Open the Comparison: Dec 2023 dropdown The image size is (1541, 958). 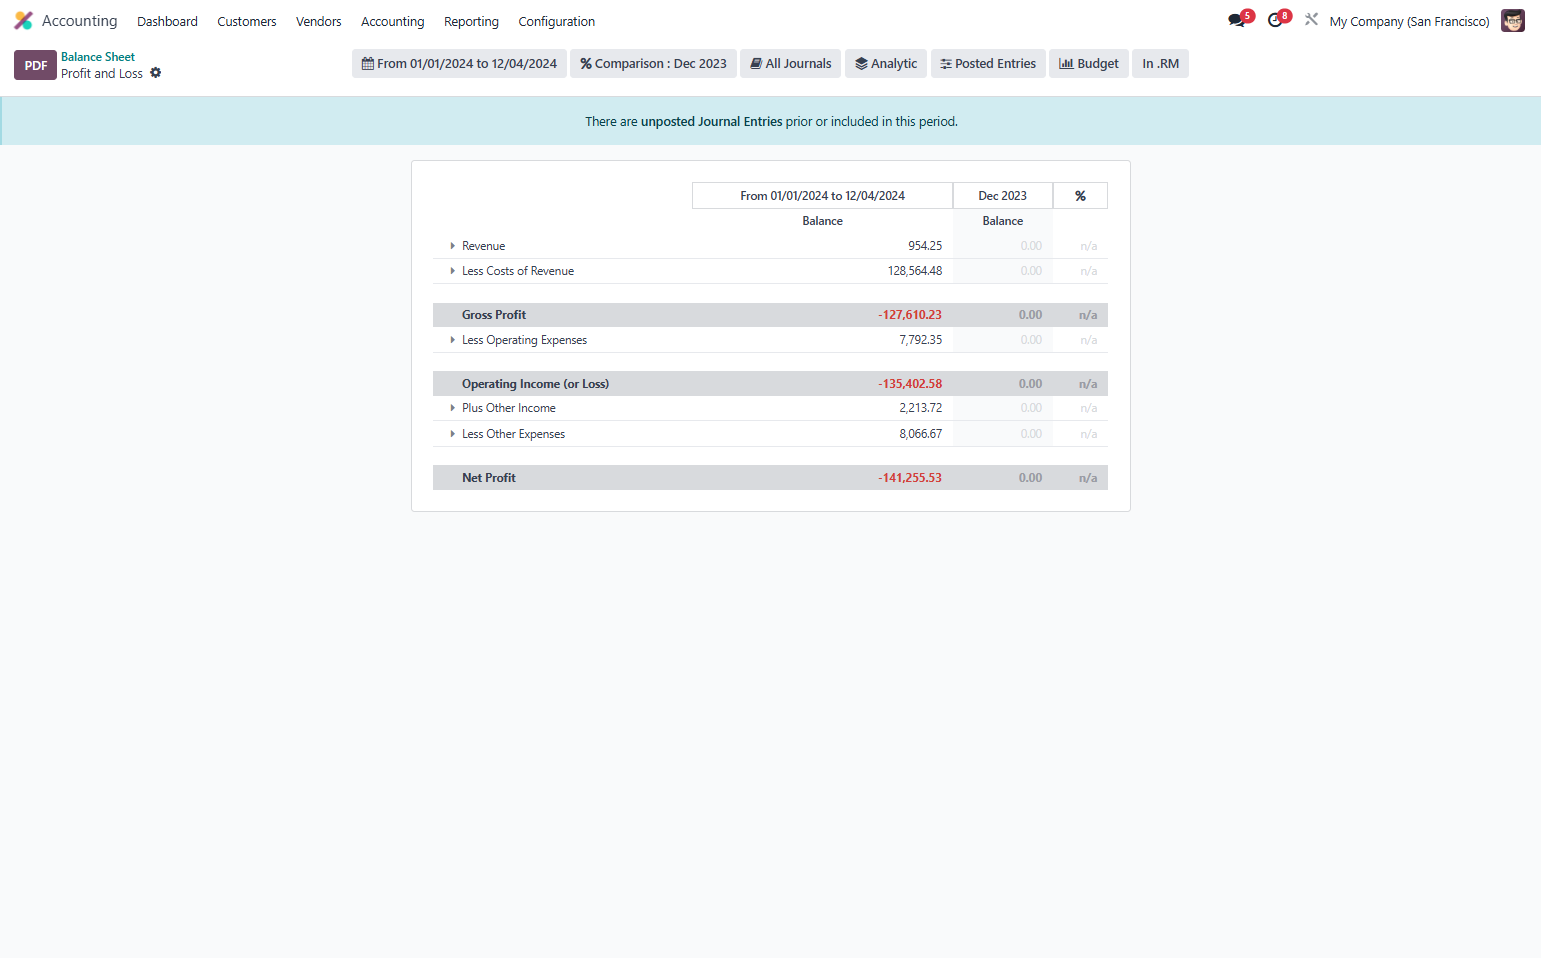[x=653, y=64]
